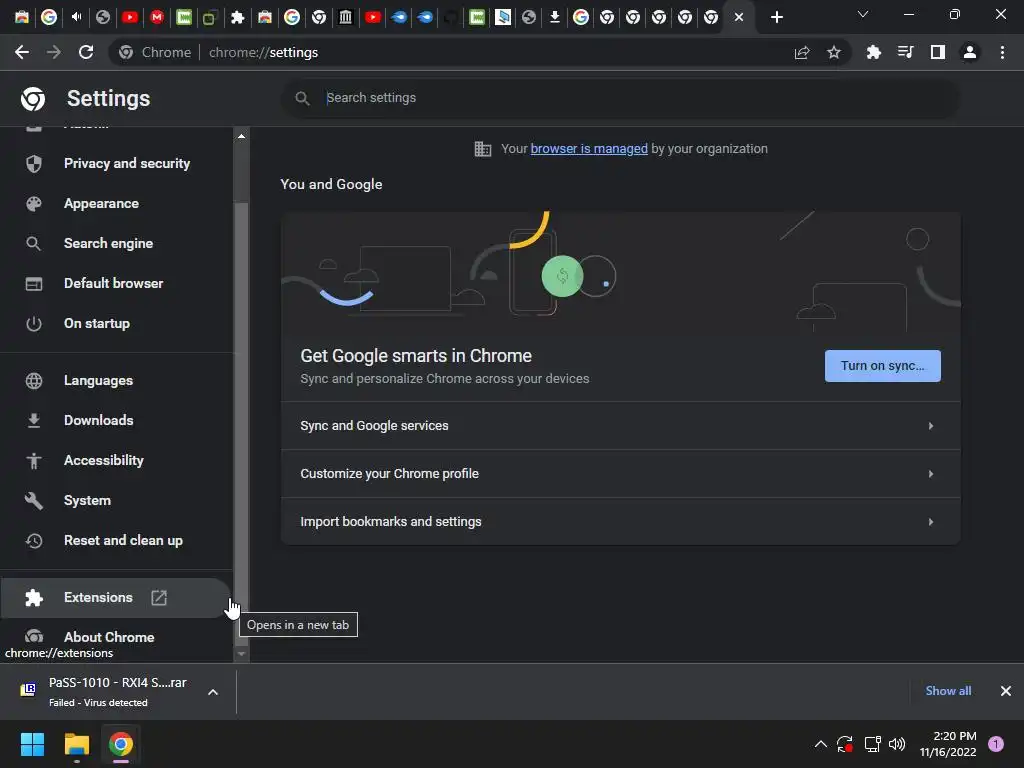
Task: Go back to the previous page
Action: (x=22, y=52)
